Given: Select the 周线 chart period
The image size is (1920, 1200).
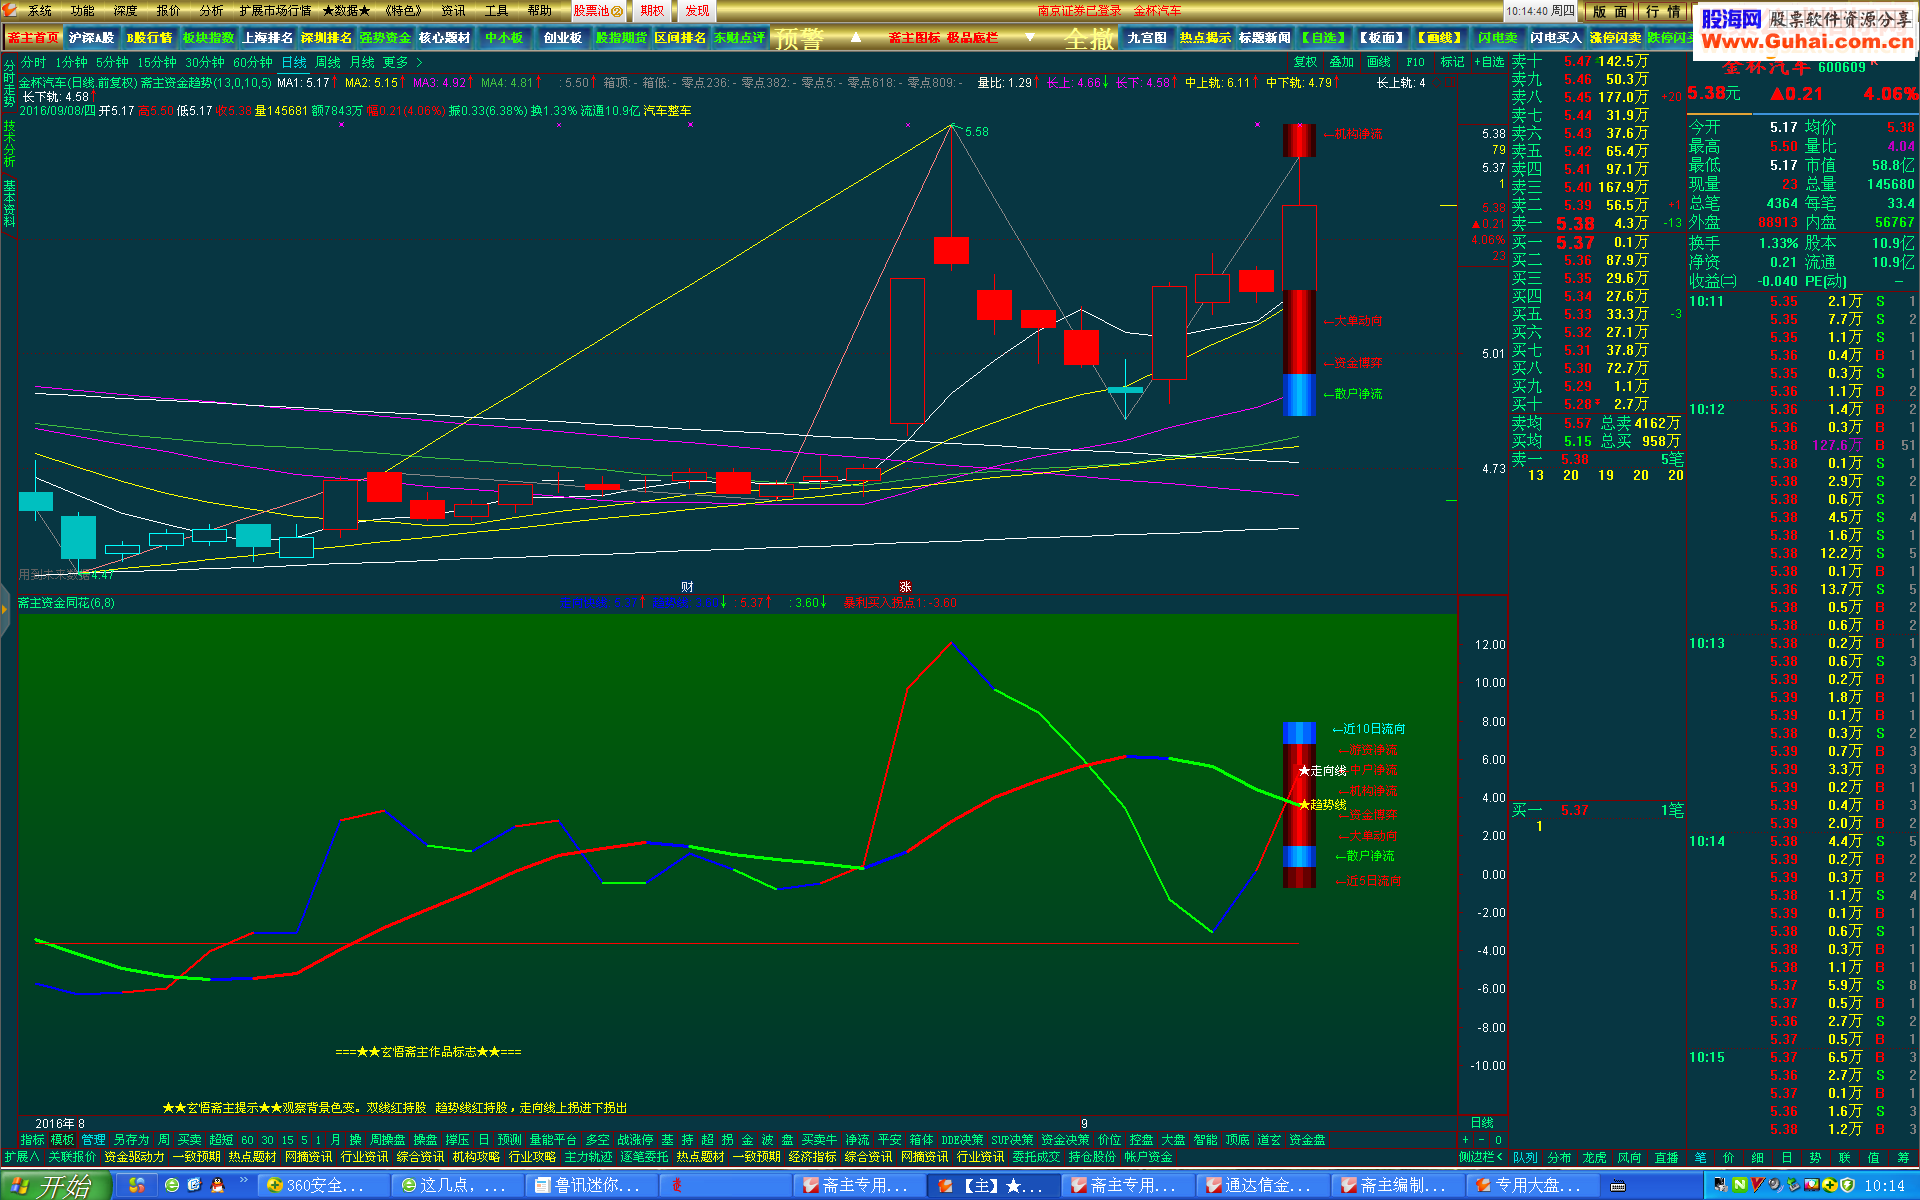Looking at the screenshot, I should pyautogui.click(x=328, y=62).
